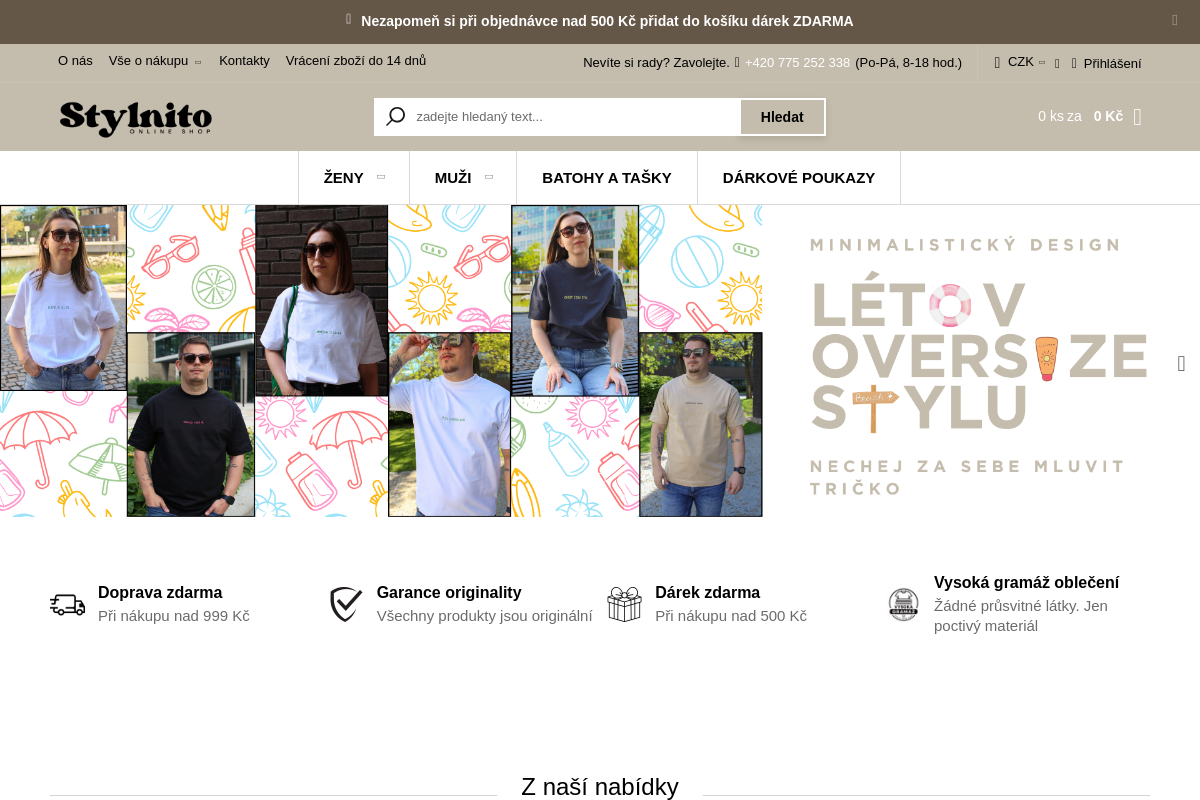Click the search text input field

(575, 117)
